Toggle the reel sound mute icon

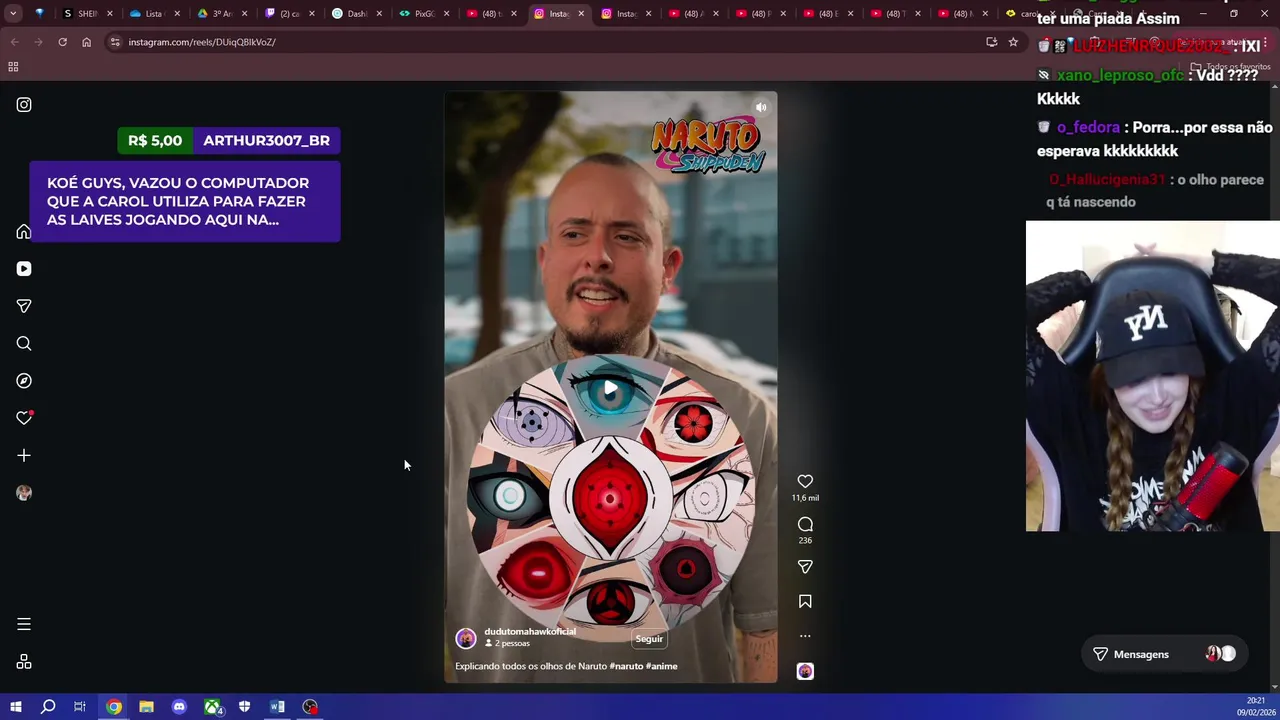tap(761, 107)
